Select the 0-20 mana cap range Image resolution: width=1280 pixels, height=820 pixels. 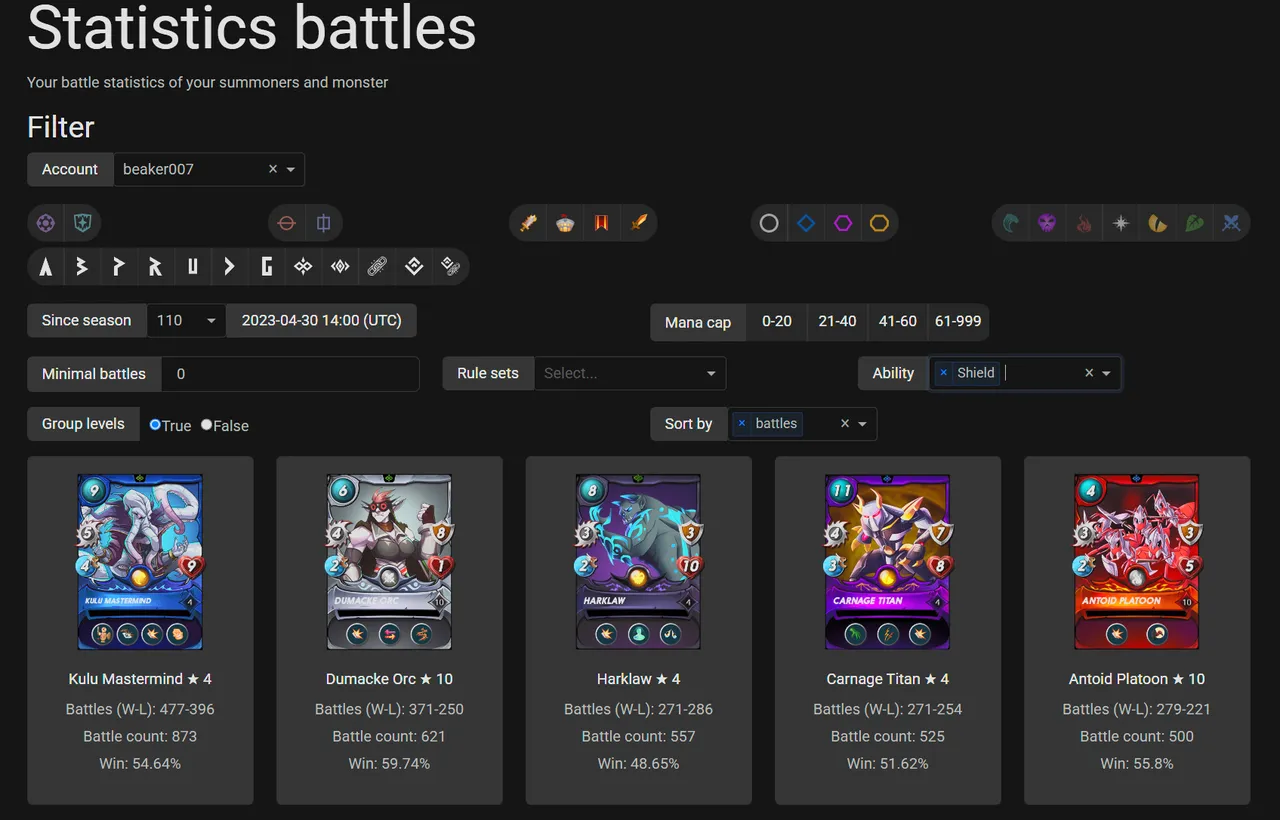point(777,322)
